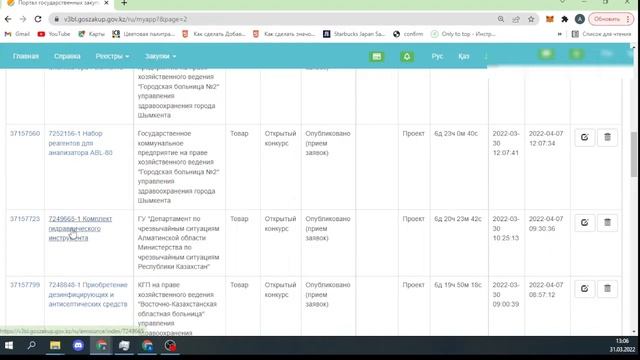The height and width of the screenshot is (360, 640).
Task: Go forward with the browser forward arrow
Action: click(x=23, y=19)
